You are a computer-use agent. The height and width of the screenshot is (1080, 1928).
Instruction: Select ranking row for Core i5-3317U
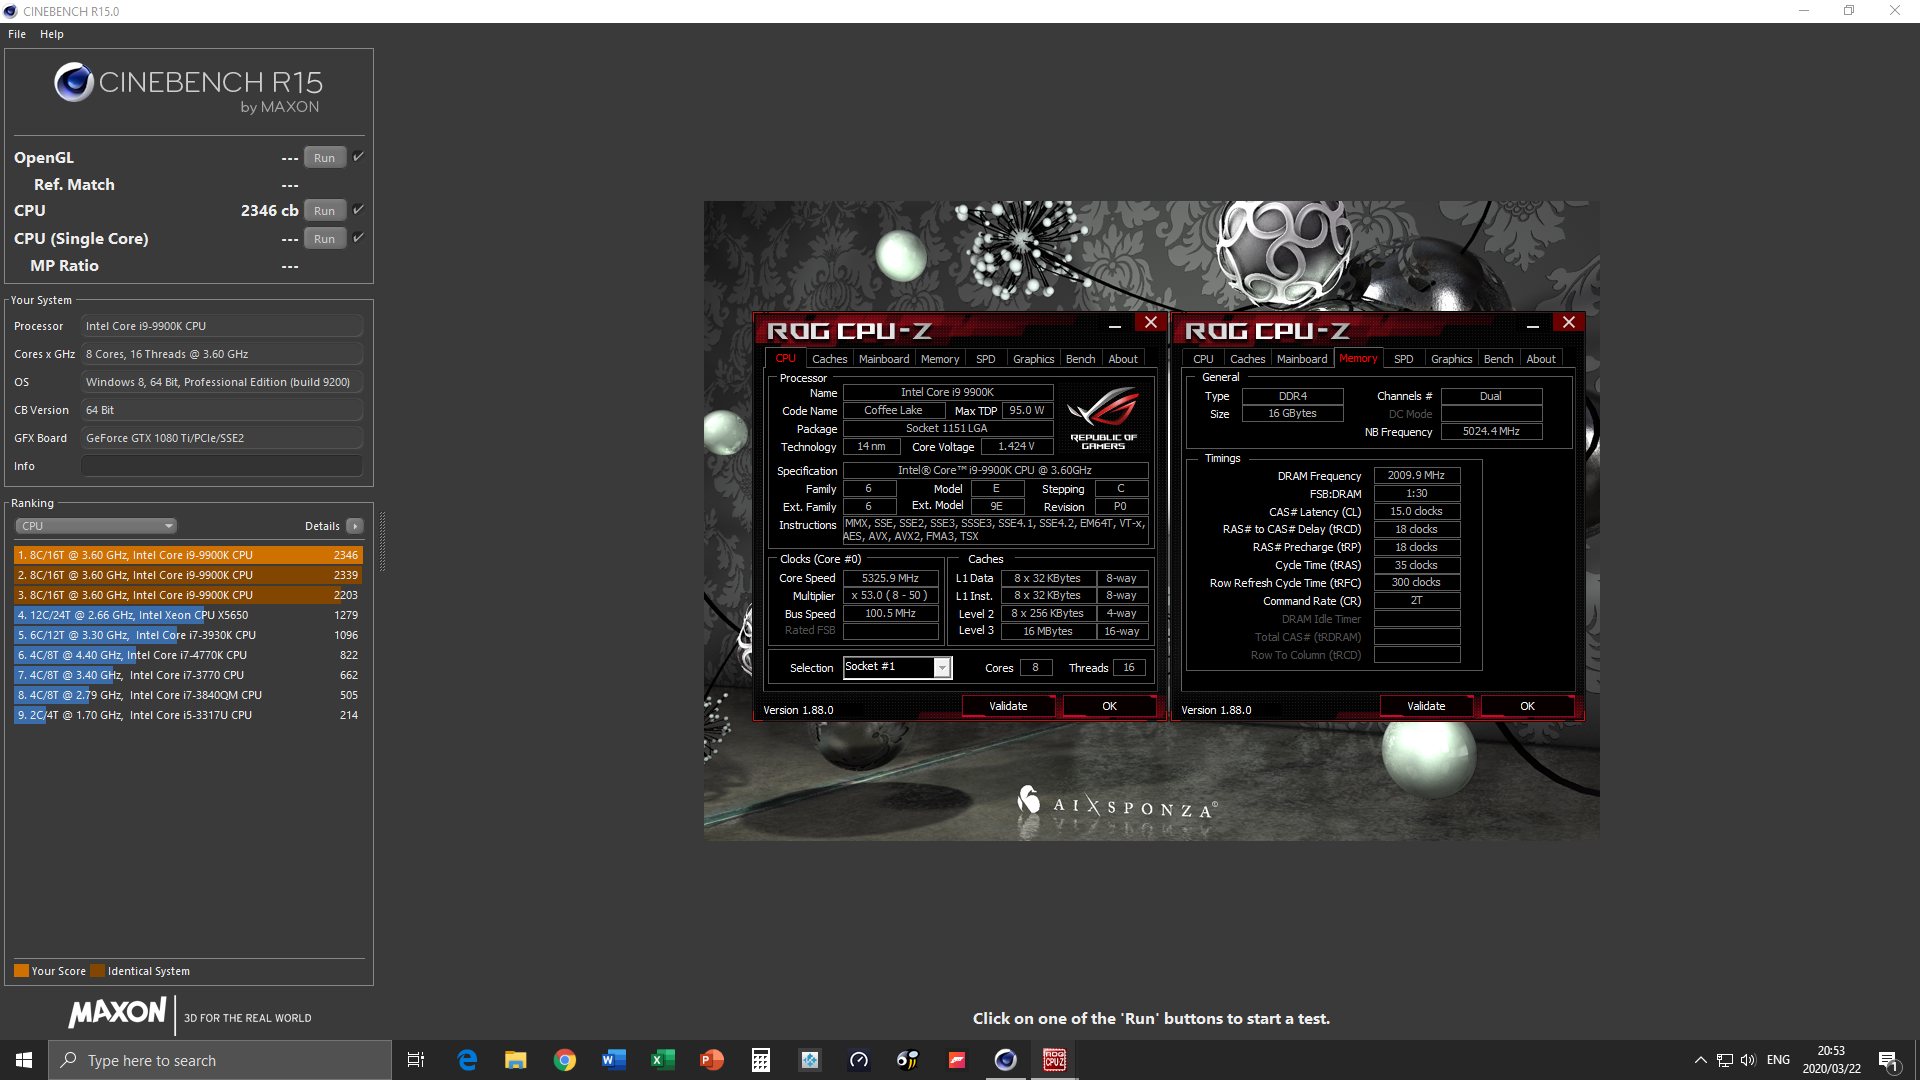(x=188, y=715)
